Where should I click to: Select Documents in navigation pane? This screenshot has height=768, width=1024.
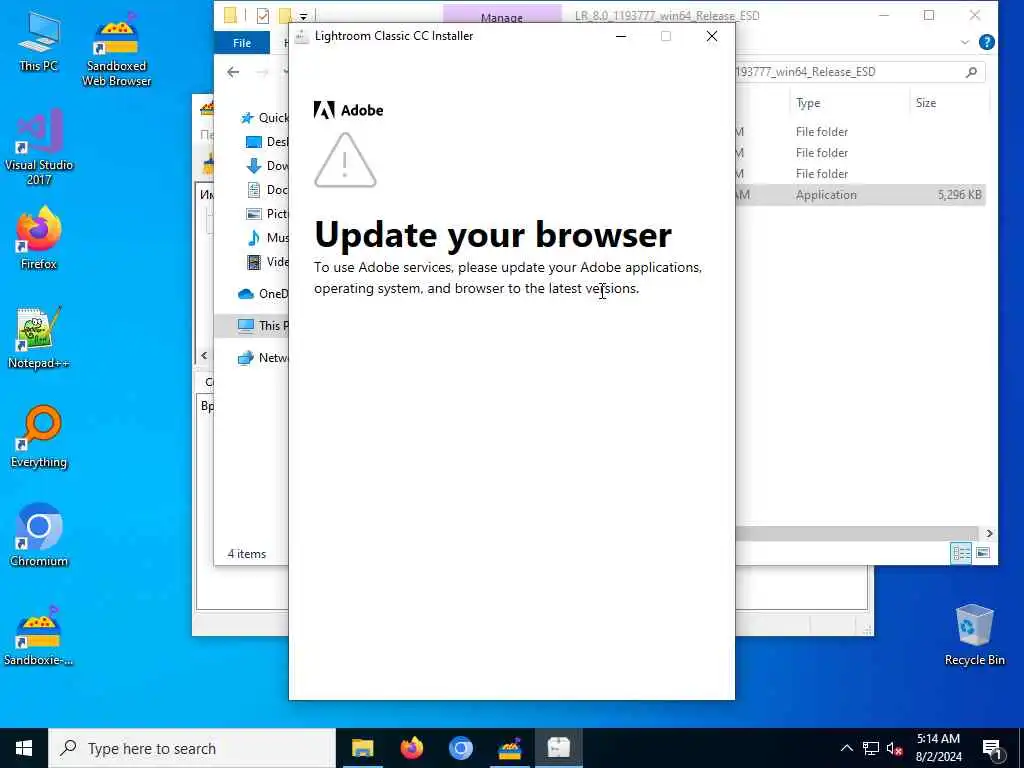[x=266, y=189]
